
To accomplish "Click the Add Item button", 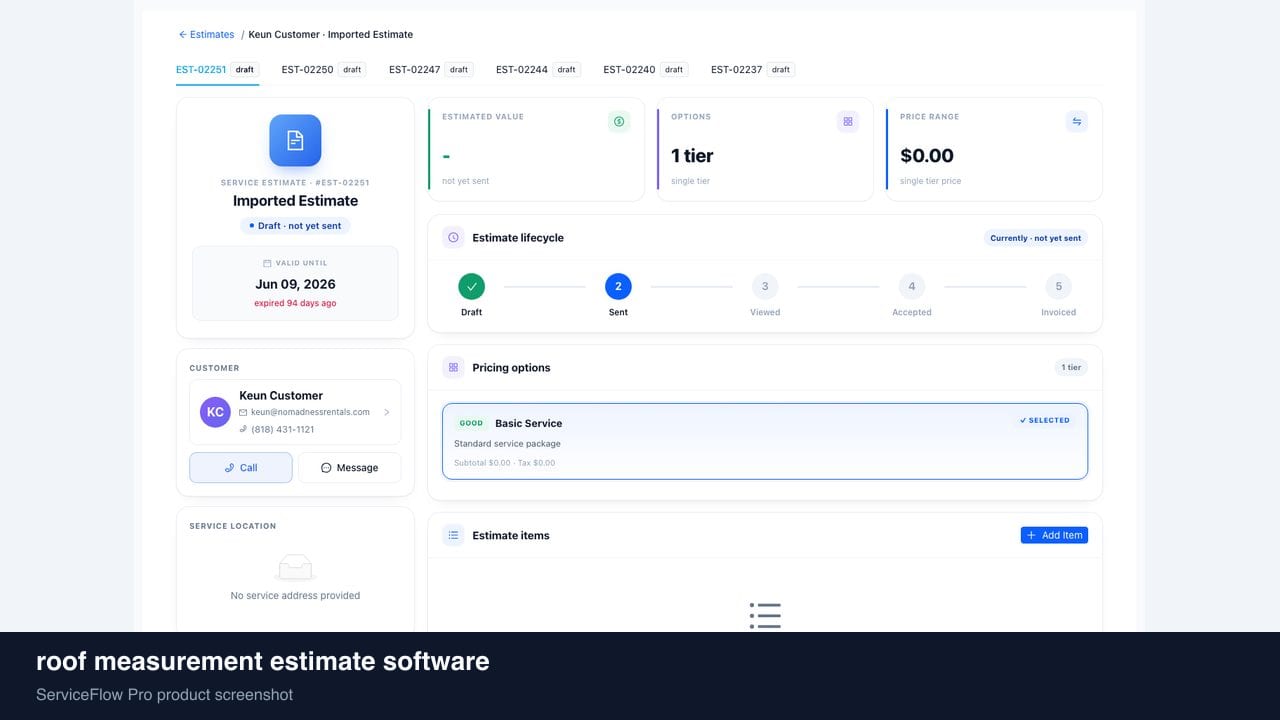I will [1054, 536].
